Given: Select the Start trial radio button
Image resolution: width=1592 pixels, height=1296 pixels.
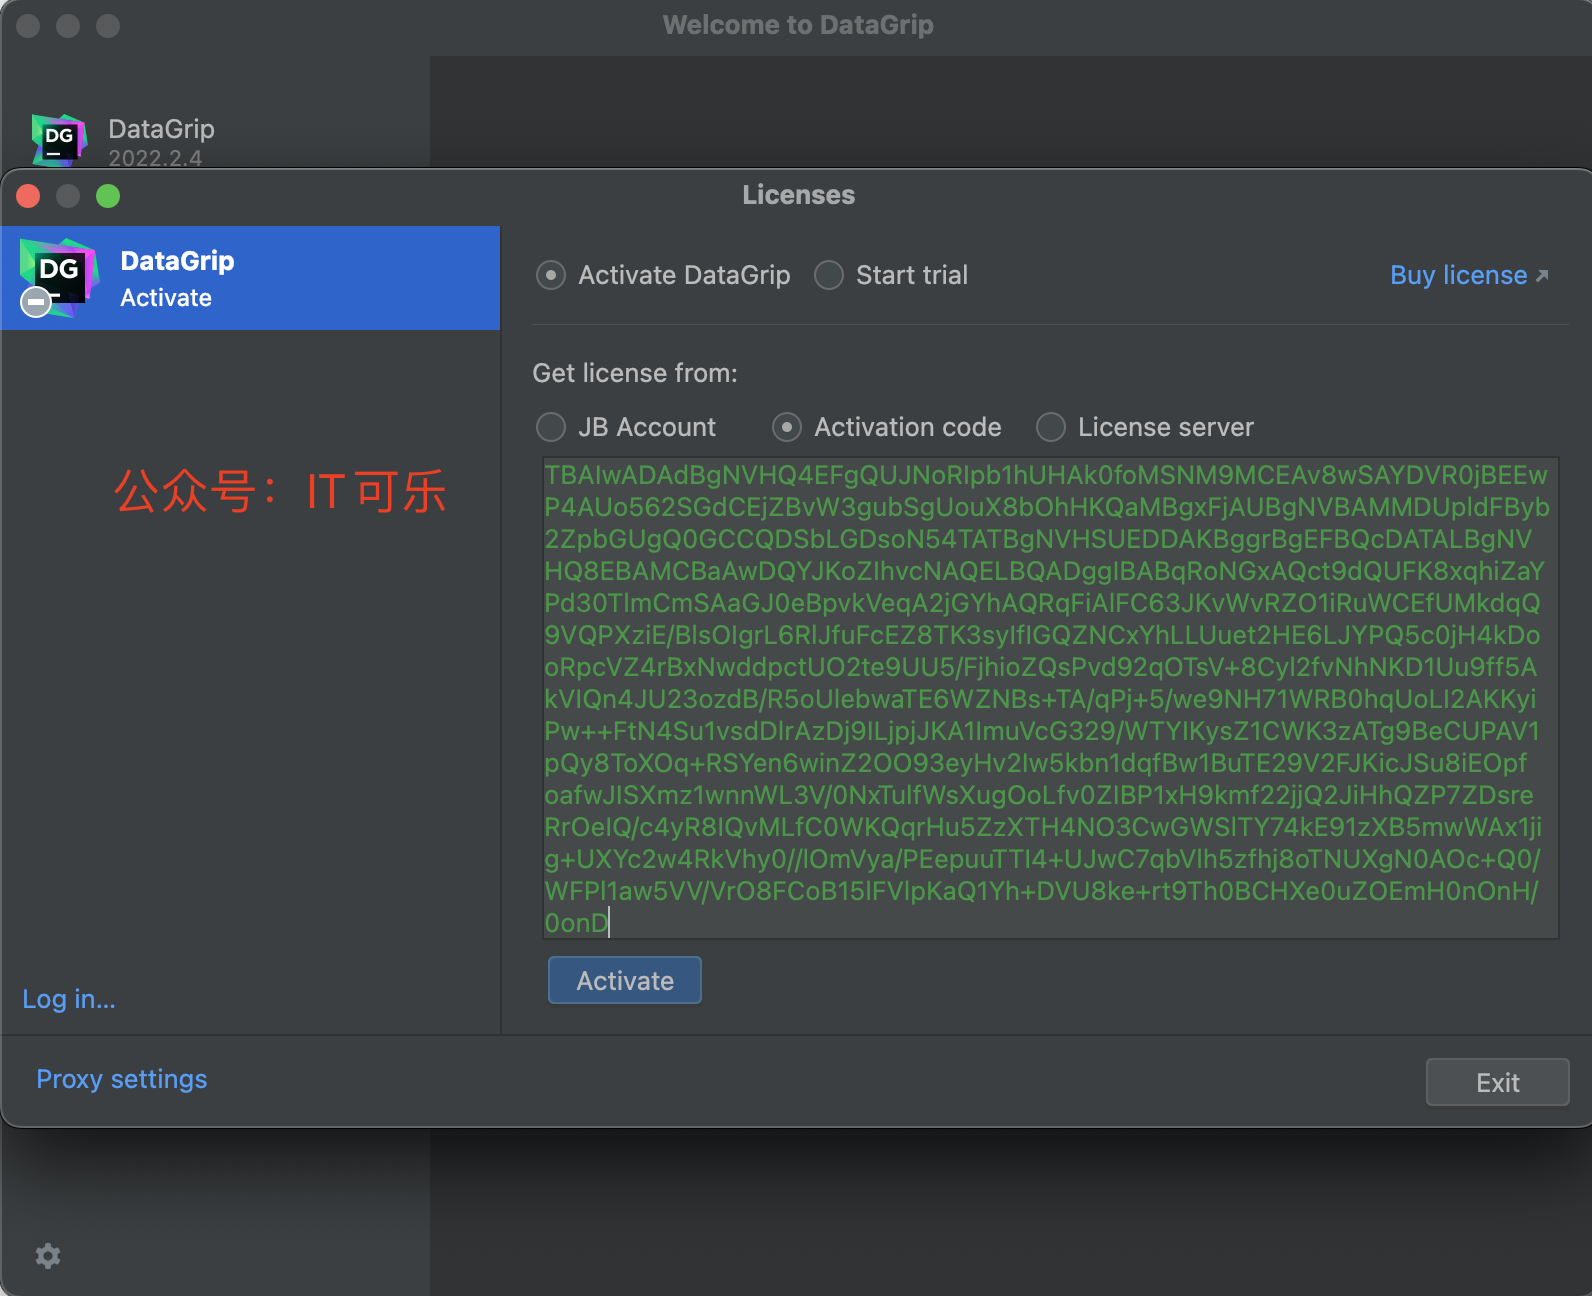Looking at the screenshot, I should point(829,275).
